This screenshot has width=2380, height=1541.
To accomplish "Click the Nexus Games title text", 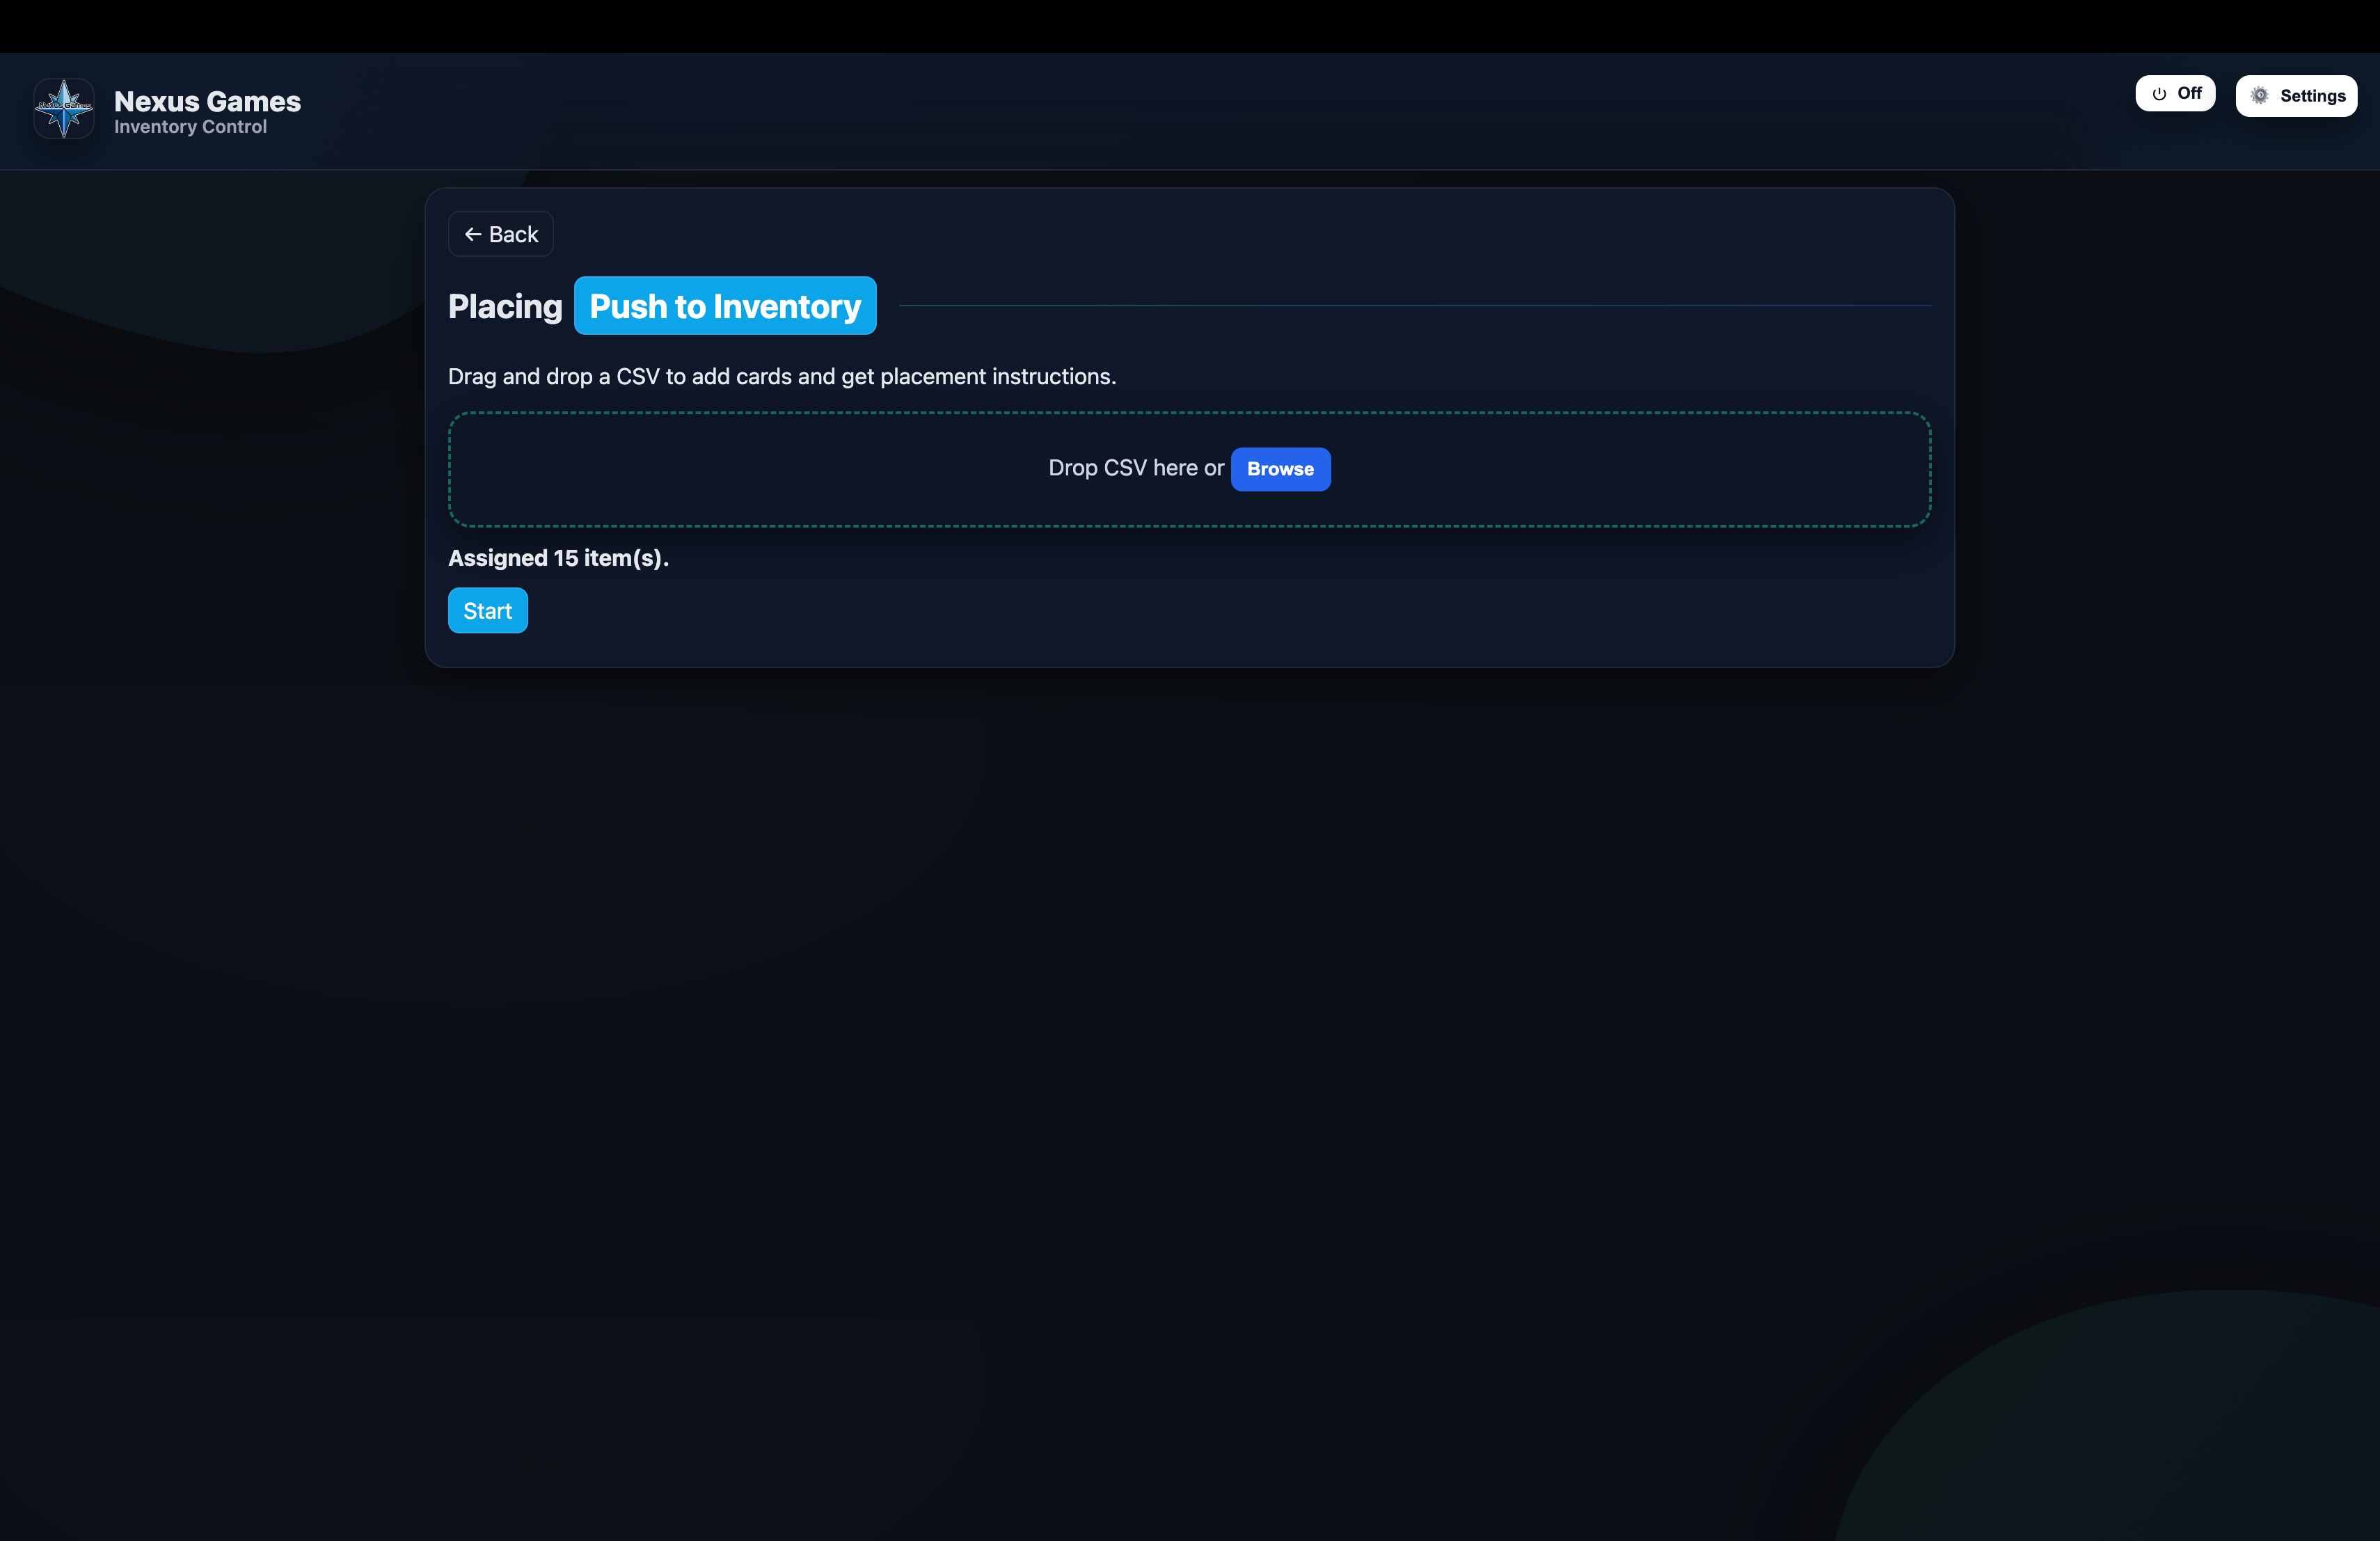I will [x=207, y=101].
